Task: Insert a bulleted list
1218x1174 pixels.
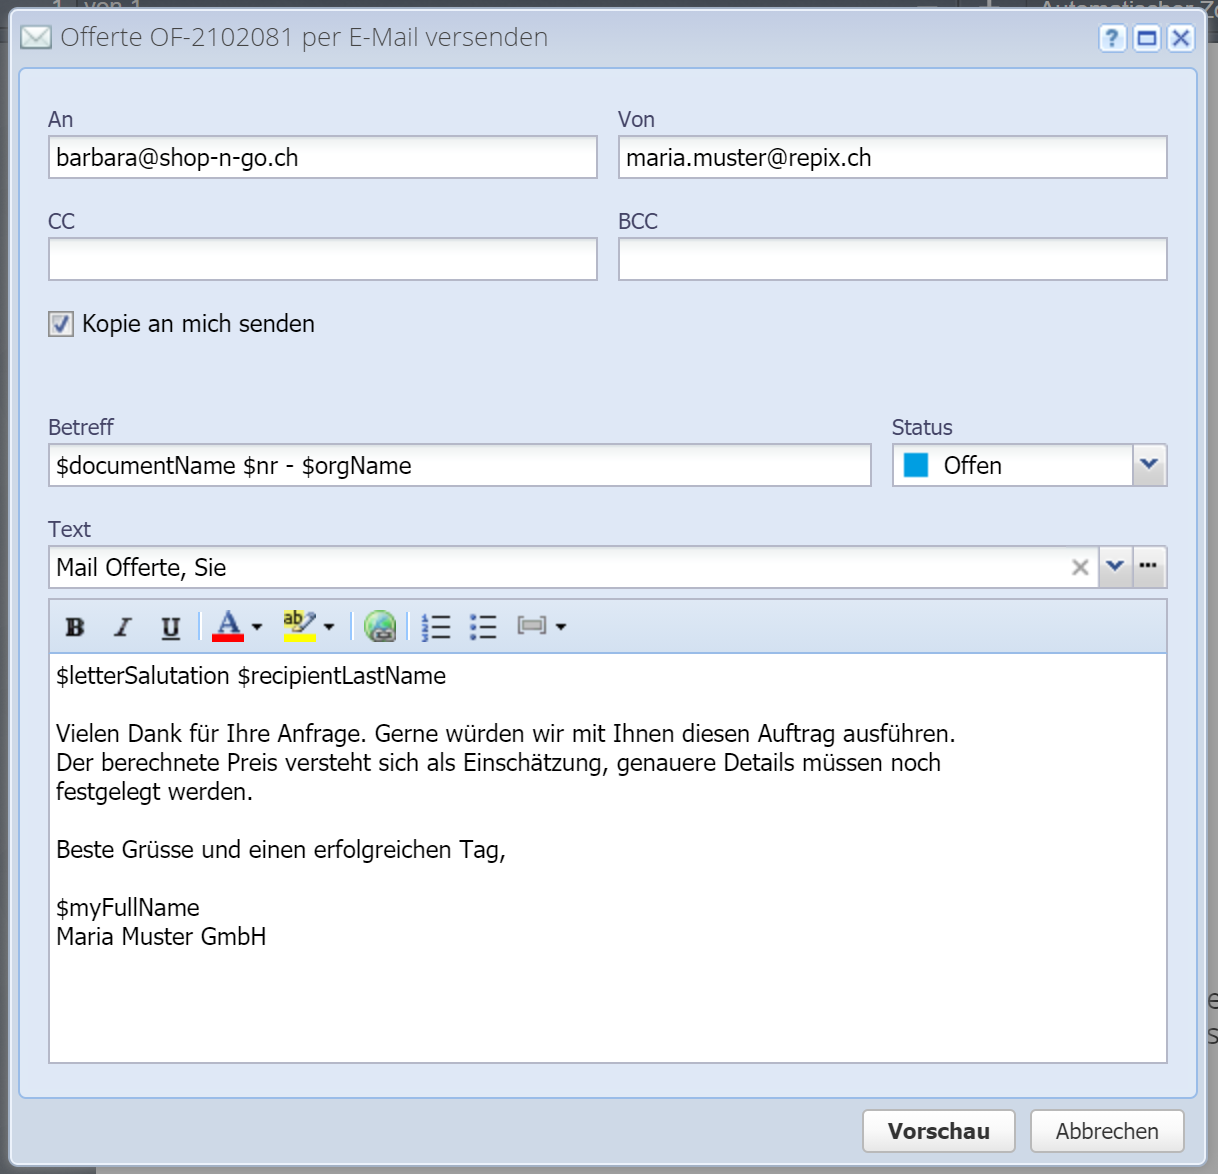Action: click(483, 627)
